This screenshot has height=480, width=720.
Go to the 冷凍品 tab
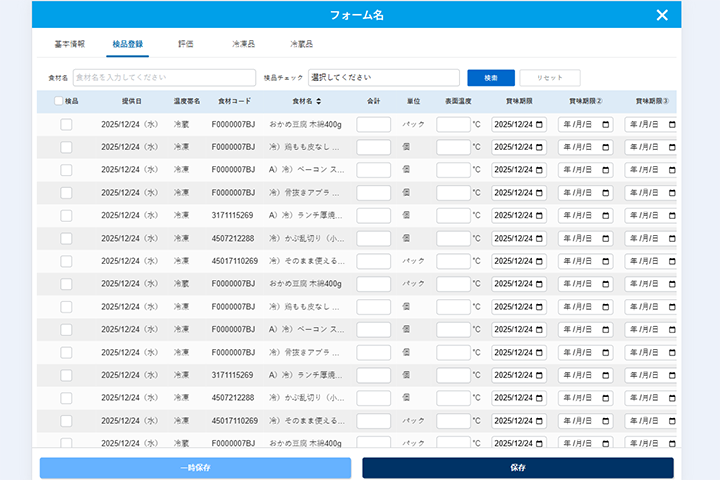(243, 44)
